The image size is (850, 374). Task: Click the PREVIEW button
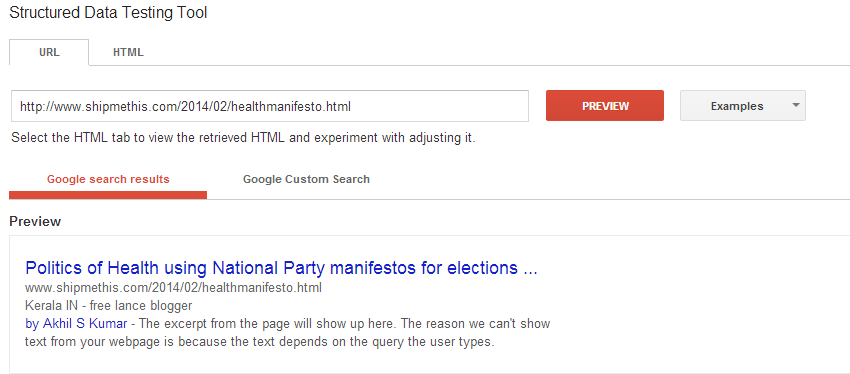[605, 106]
